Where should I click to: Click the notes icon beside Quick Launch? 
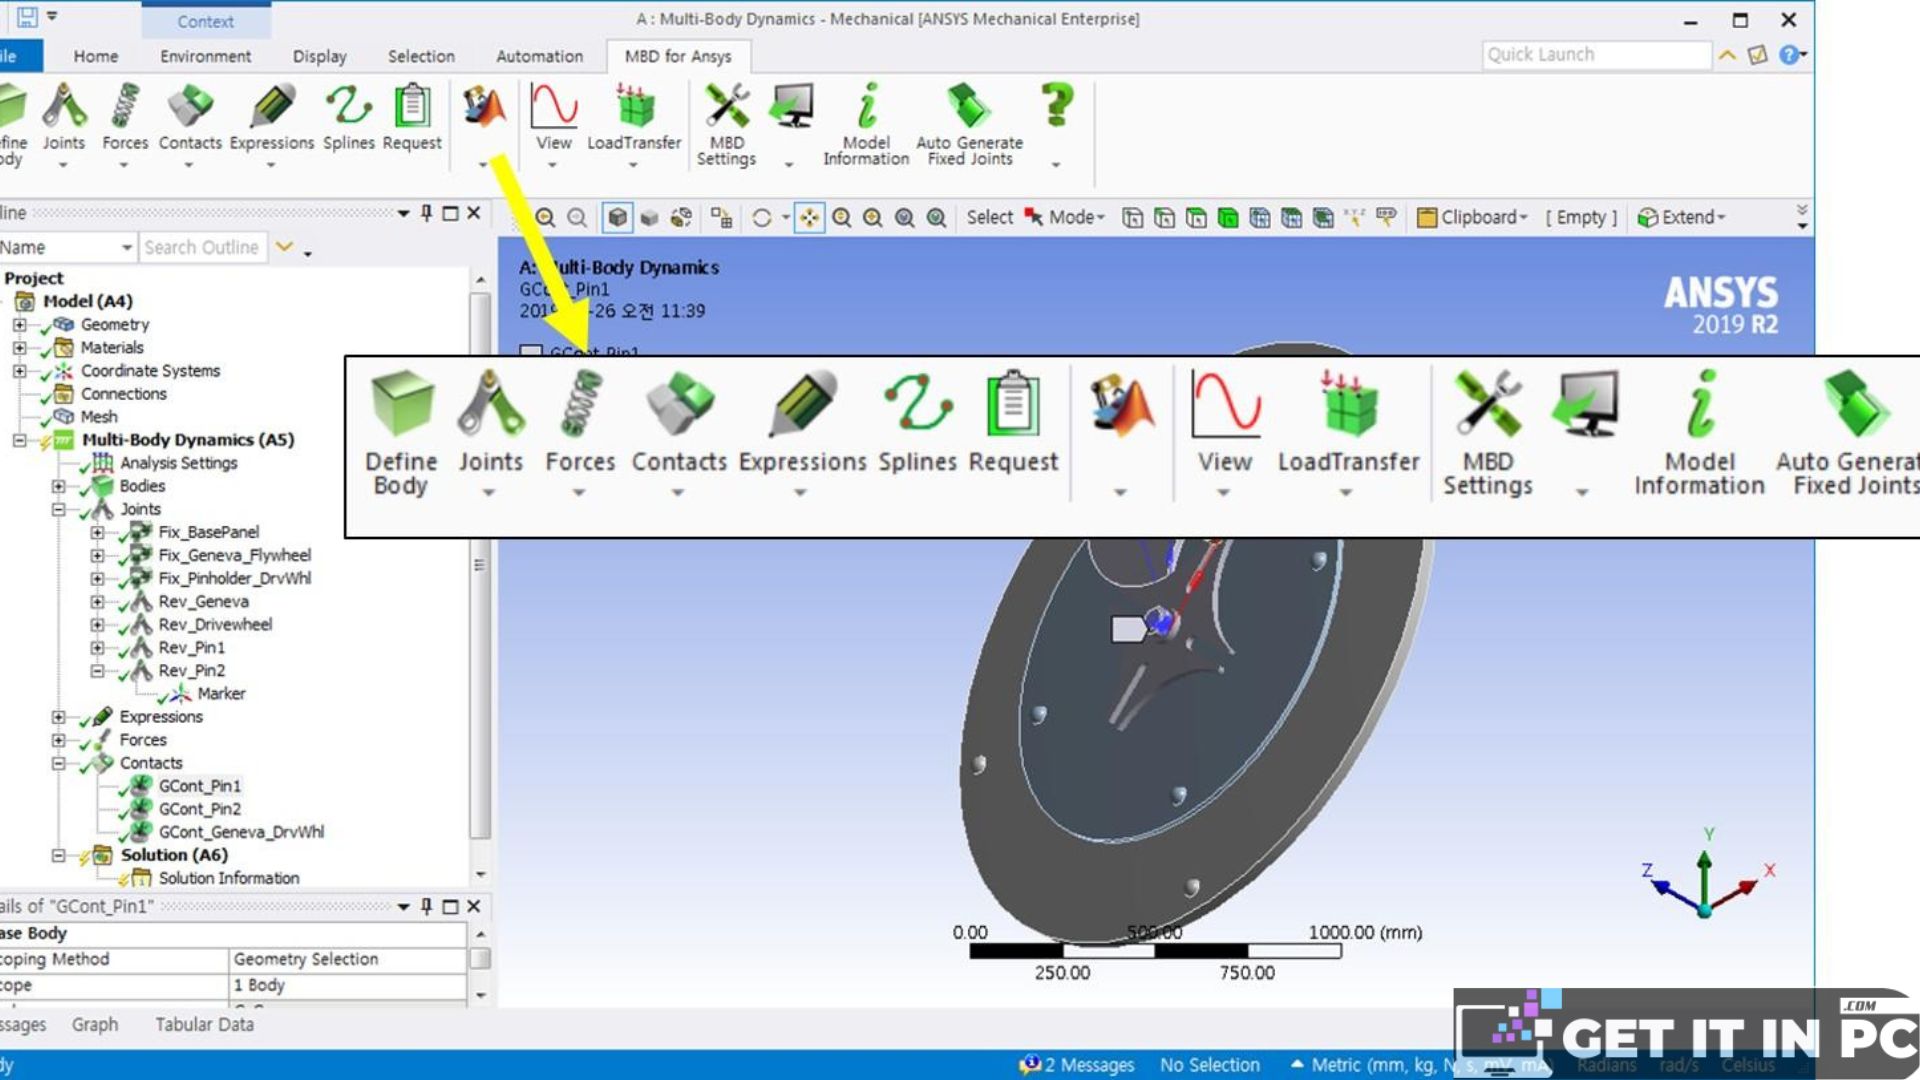(1757, 55)
